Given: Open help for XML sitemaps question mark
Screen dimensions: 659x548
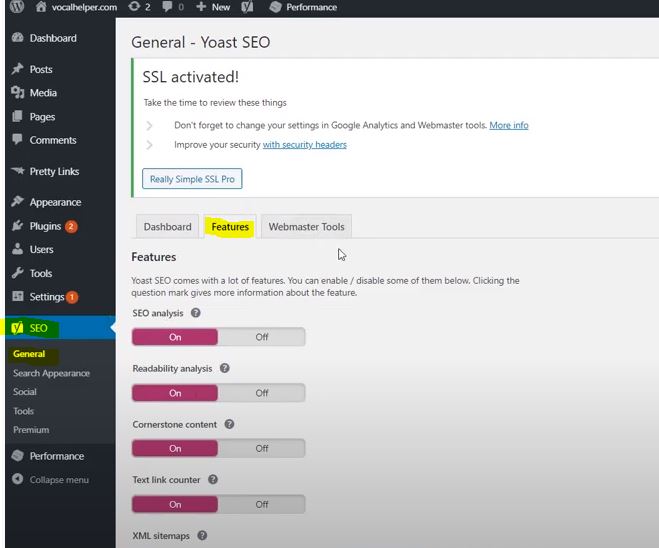Looking at the screenshot, I should click(x=202, y=535).
